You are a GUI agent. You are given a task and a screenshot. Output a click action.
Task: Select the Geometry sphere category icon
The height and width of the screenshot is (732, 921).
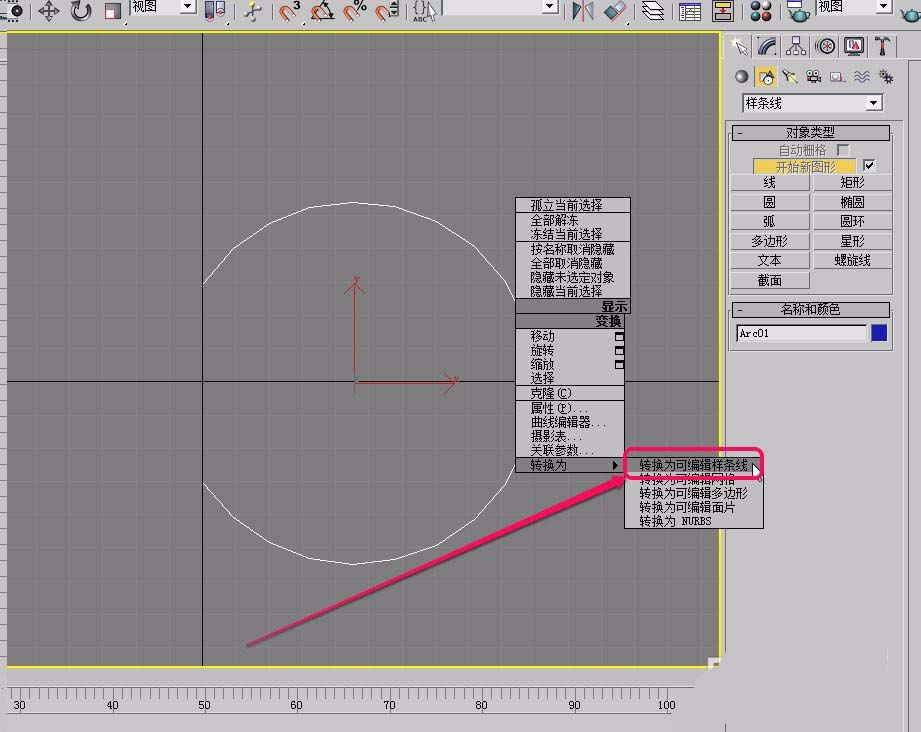741,77
